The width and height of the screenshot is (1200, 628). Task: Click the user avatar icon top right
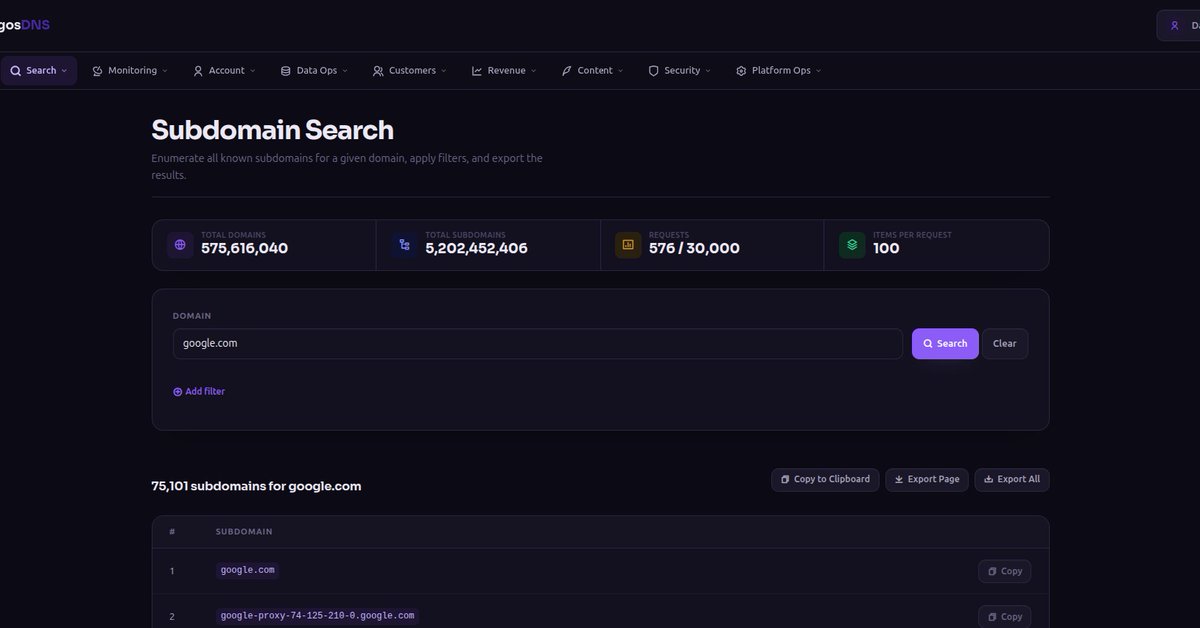[1175, 26]
